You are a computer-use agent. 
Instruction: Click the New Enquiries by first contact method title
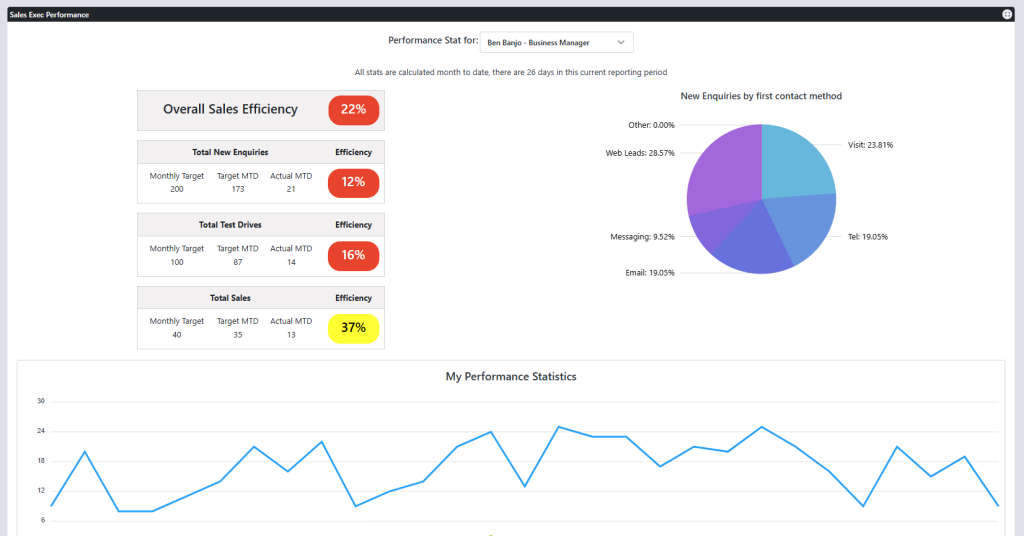pos(760,96)
